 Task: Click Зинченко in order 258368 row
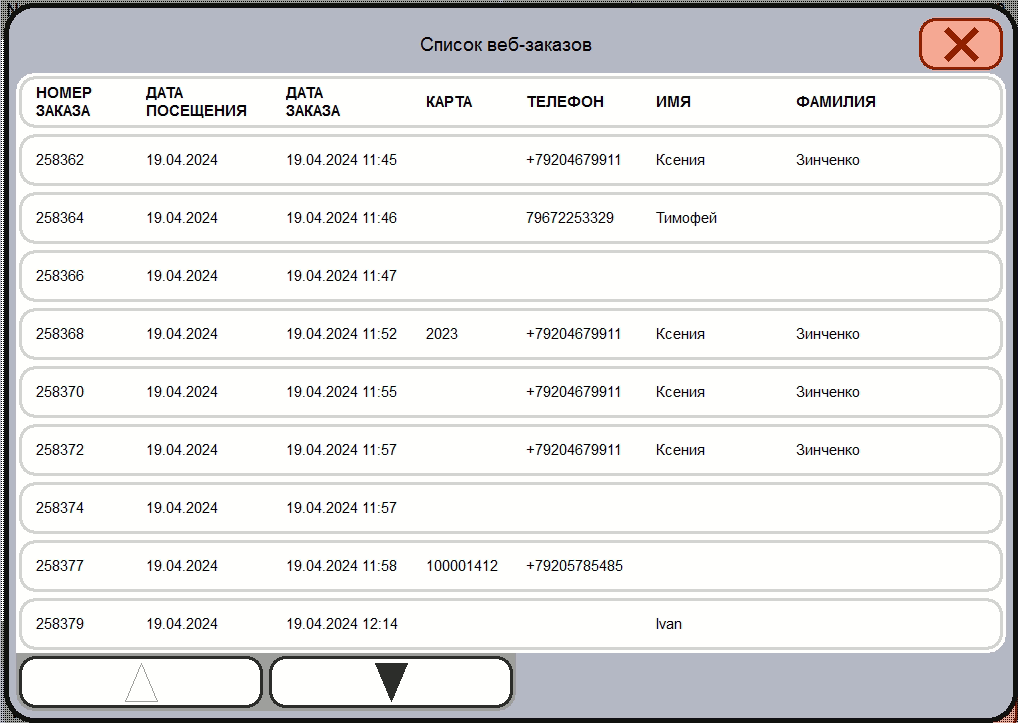pos(828,334)
